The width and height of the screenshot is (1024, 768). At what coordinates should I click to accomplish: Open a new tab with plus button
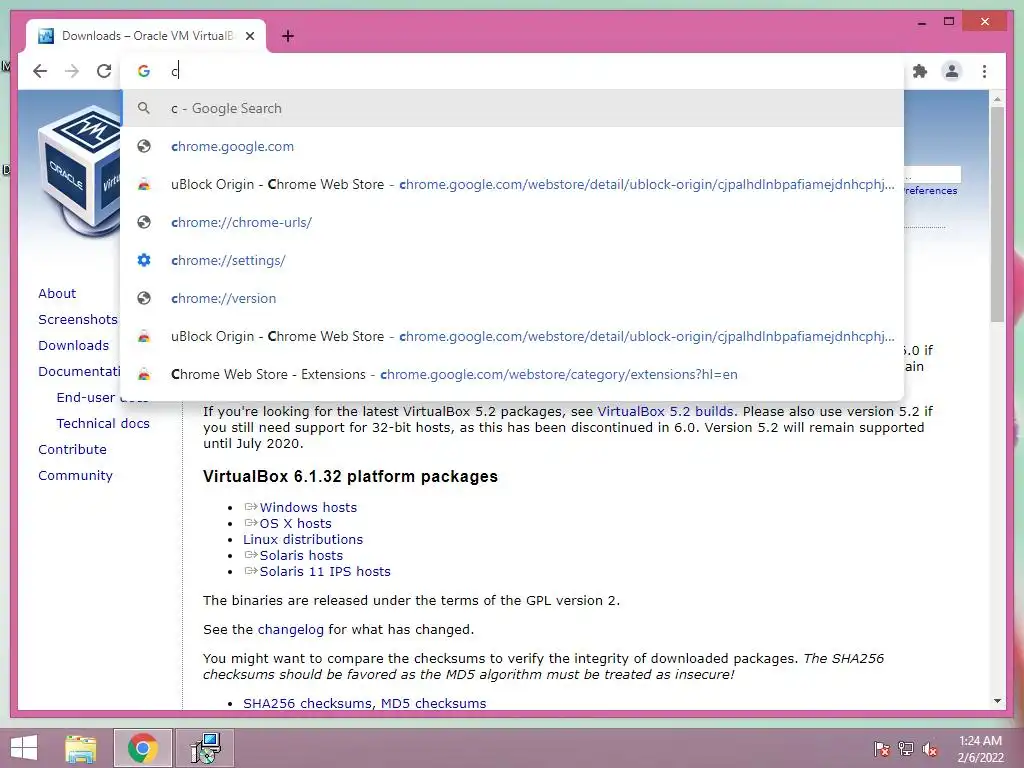pos(287,36)
